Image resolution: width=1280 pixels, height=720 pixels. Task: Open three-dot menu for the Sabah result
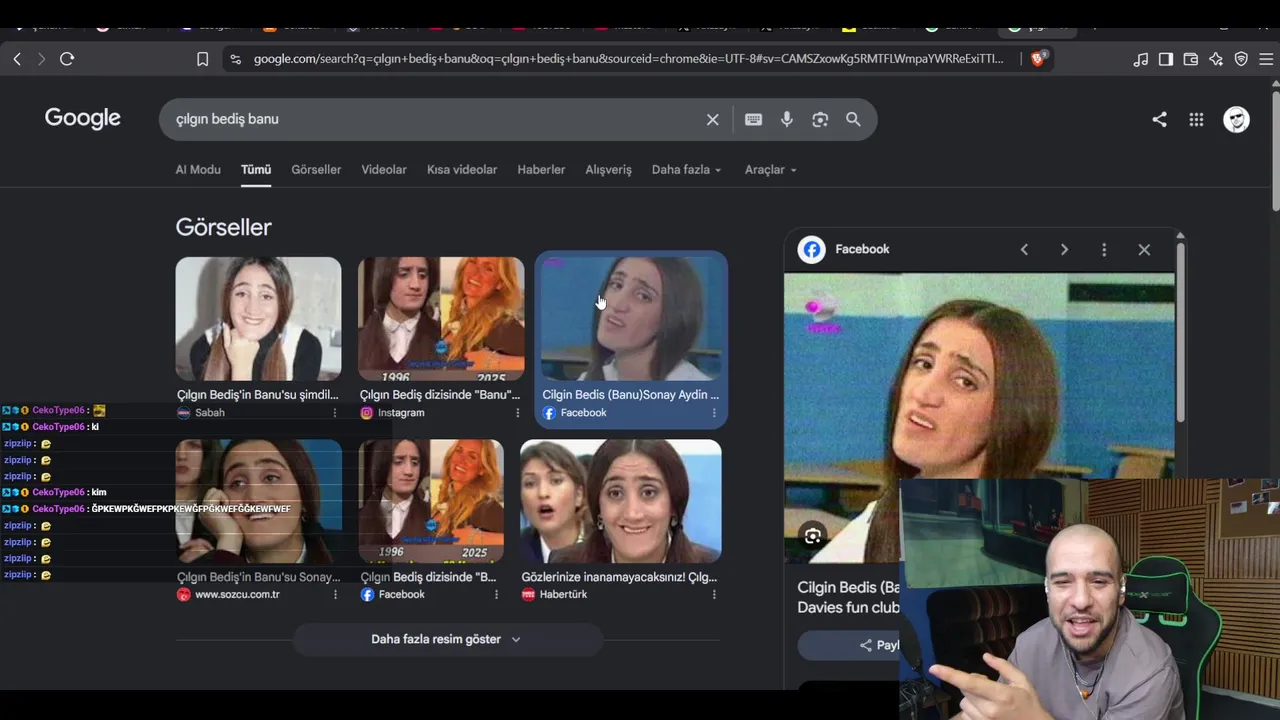(335, 413)
